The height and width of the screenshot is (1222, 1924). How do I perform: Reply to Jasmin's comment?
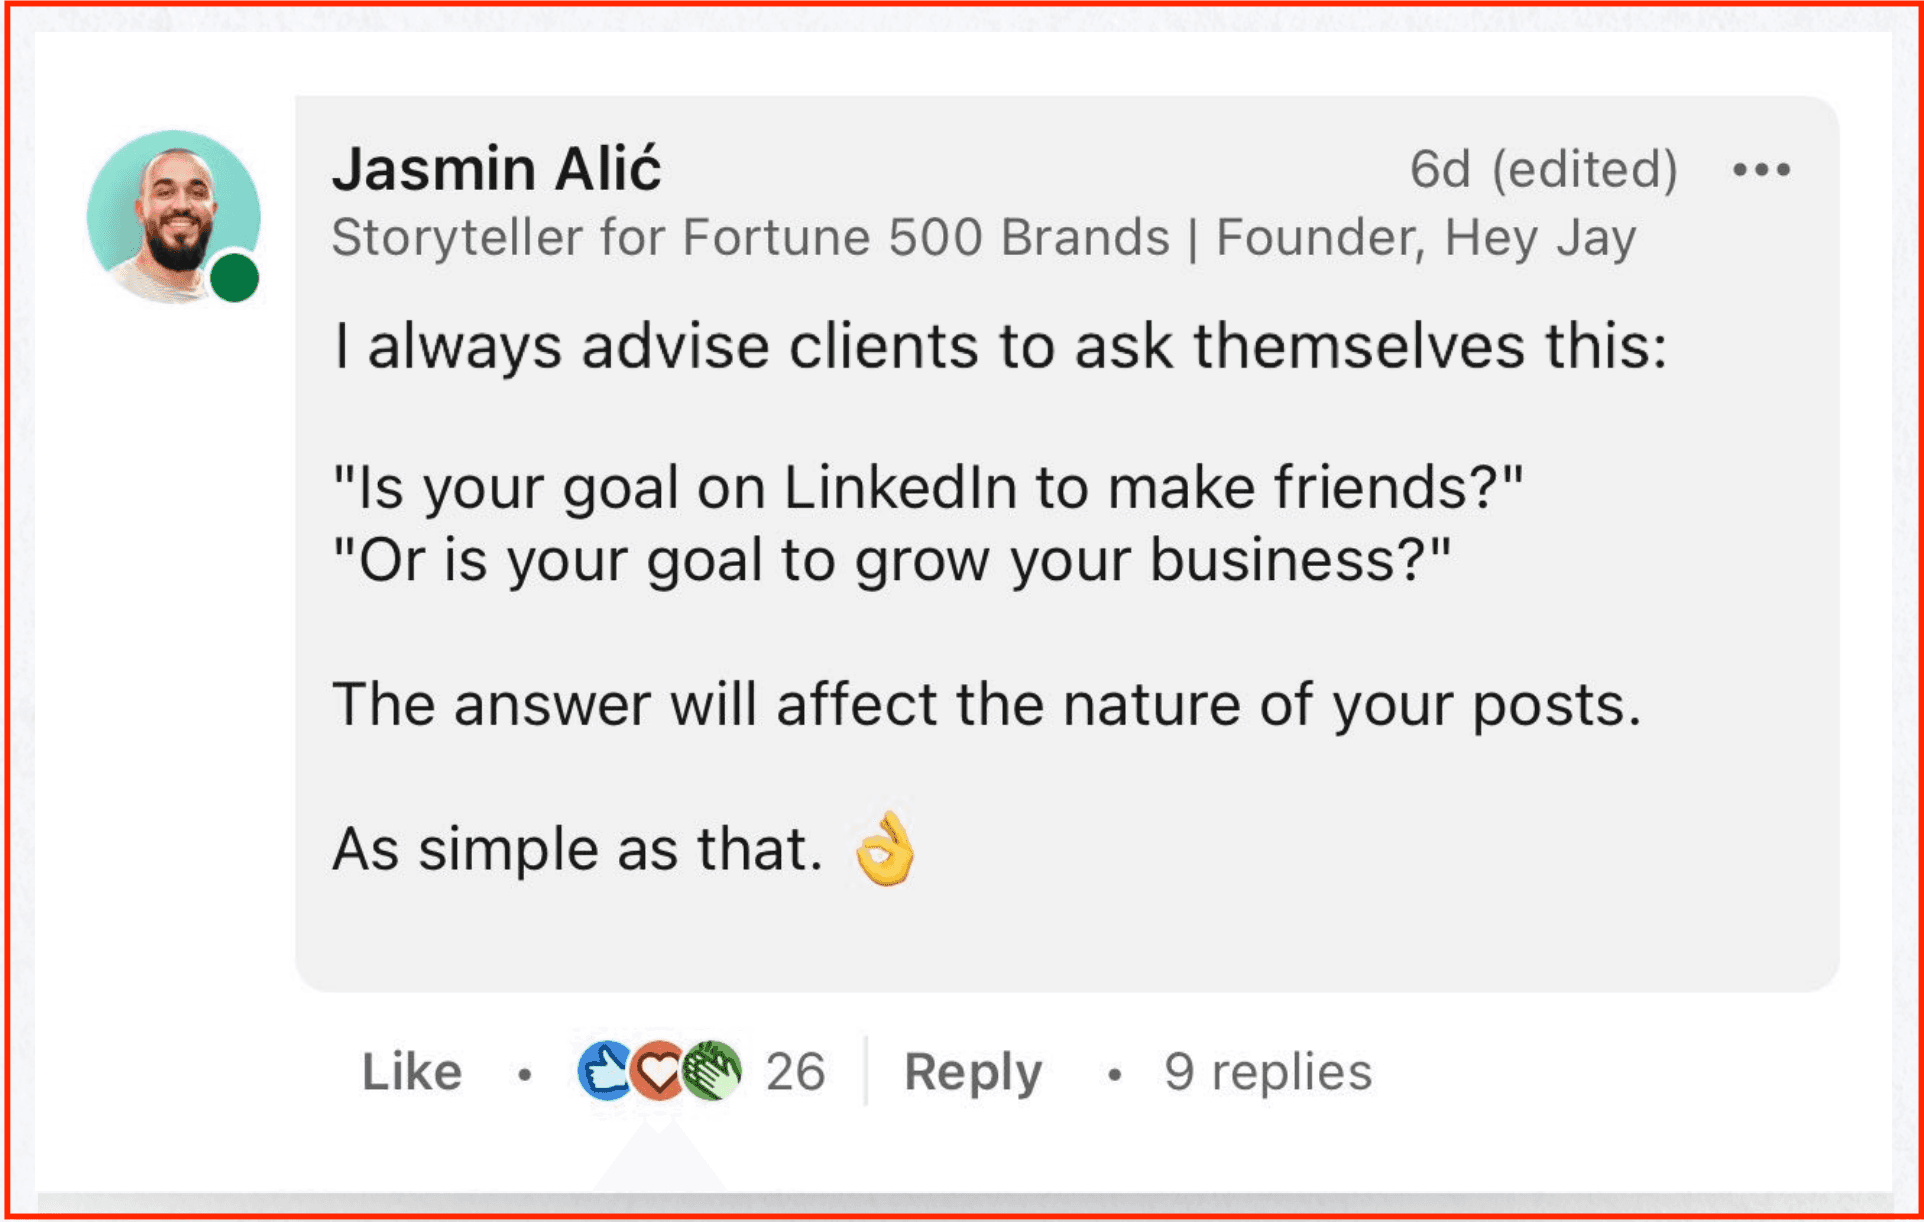pos(972,1072)
